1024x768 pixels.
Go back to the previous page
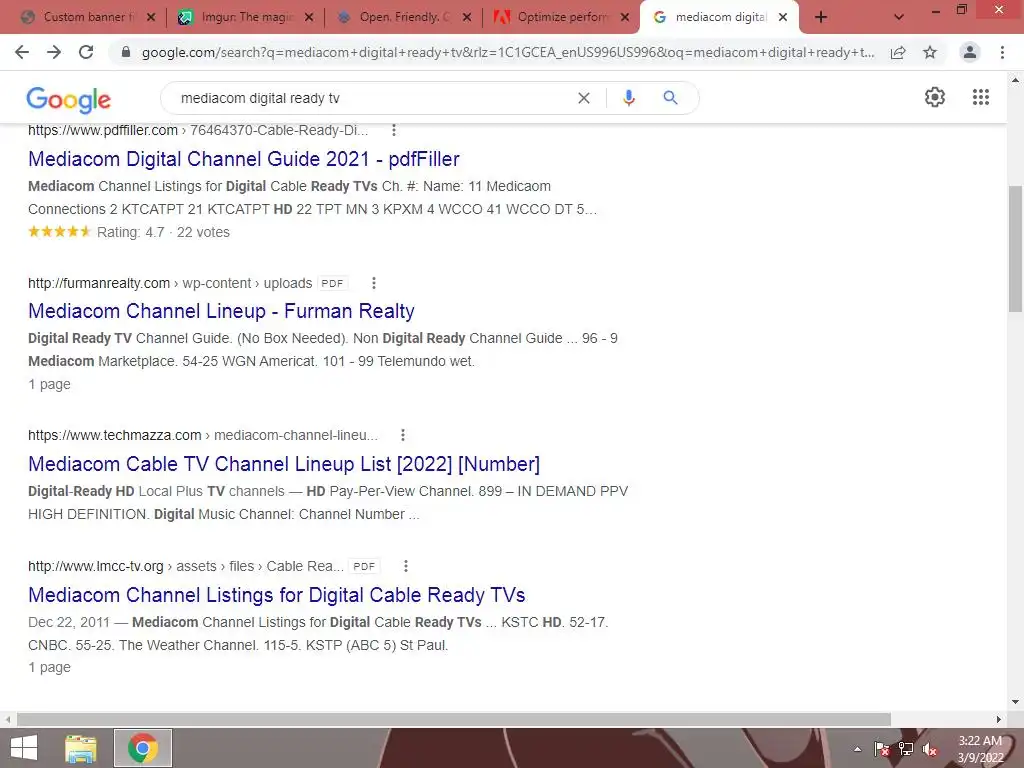(22, 52)
